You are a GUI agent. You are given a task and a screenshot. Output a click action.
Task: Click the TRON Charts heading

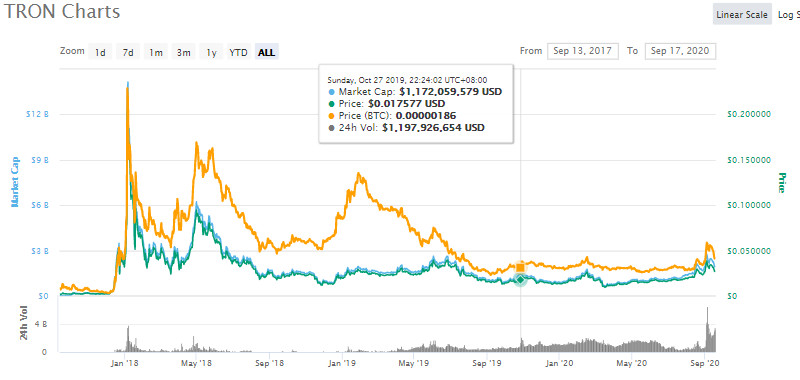(x=61, y=12)
